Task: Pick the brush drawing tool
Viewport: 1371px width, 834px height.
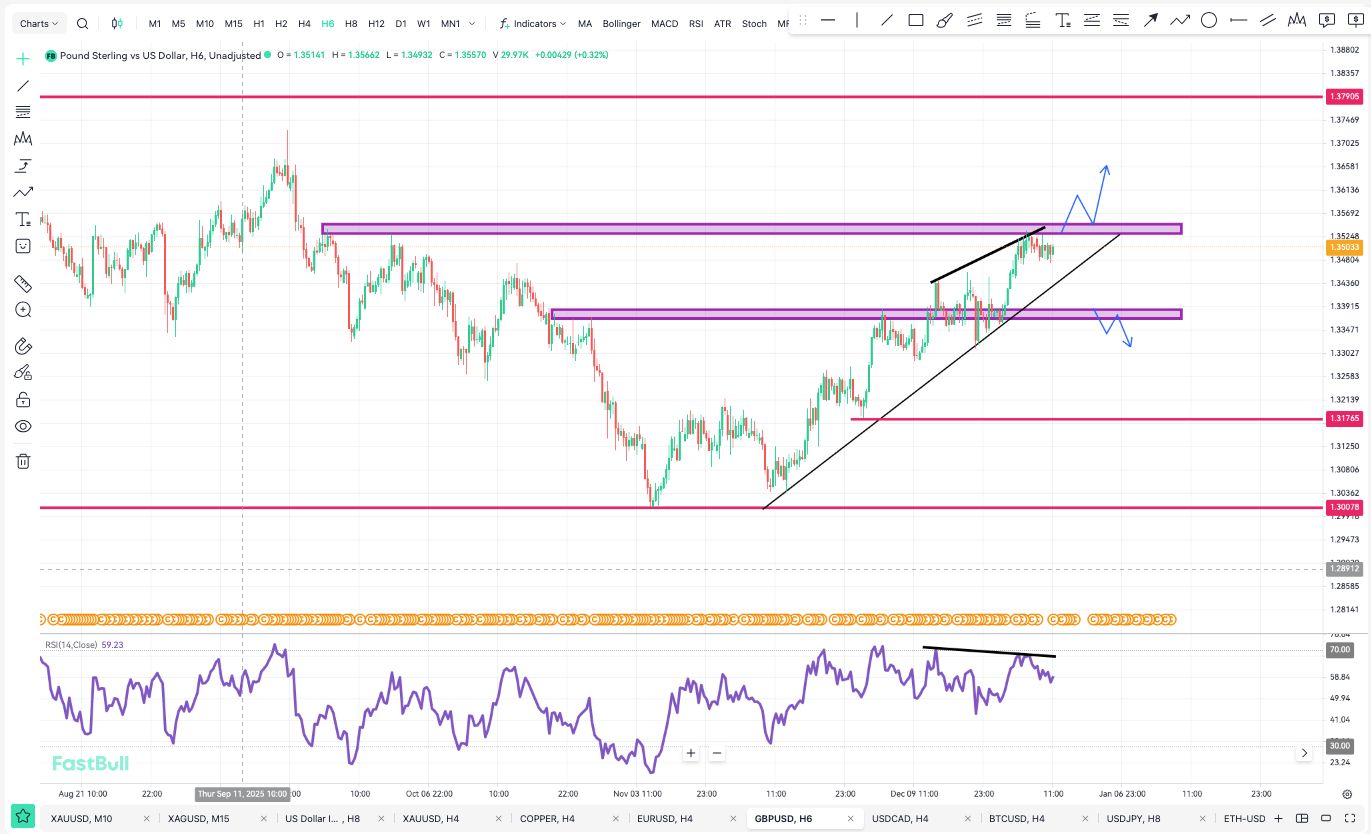Action: click(x=944, y=20)
